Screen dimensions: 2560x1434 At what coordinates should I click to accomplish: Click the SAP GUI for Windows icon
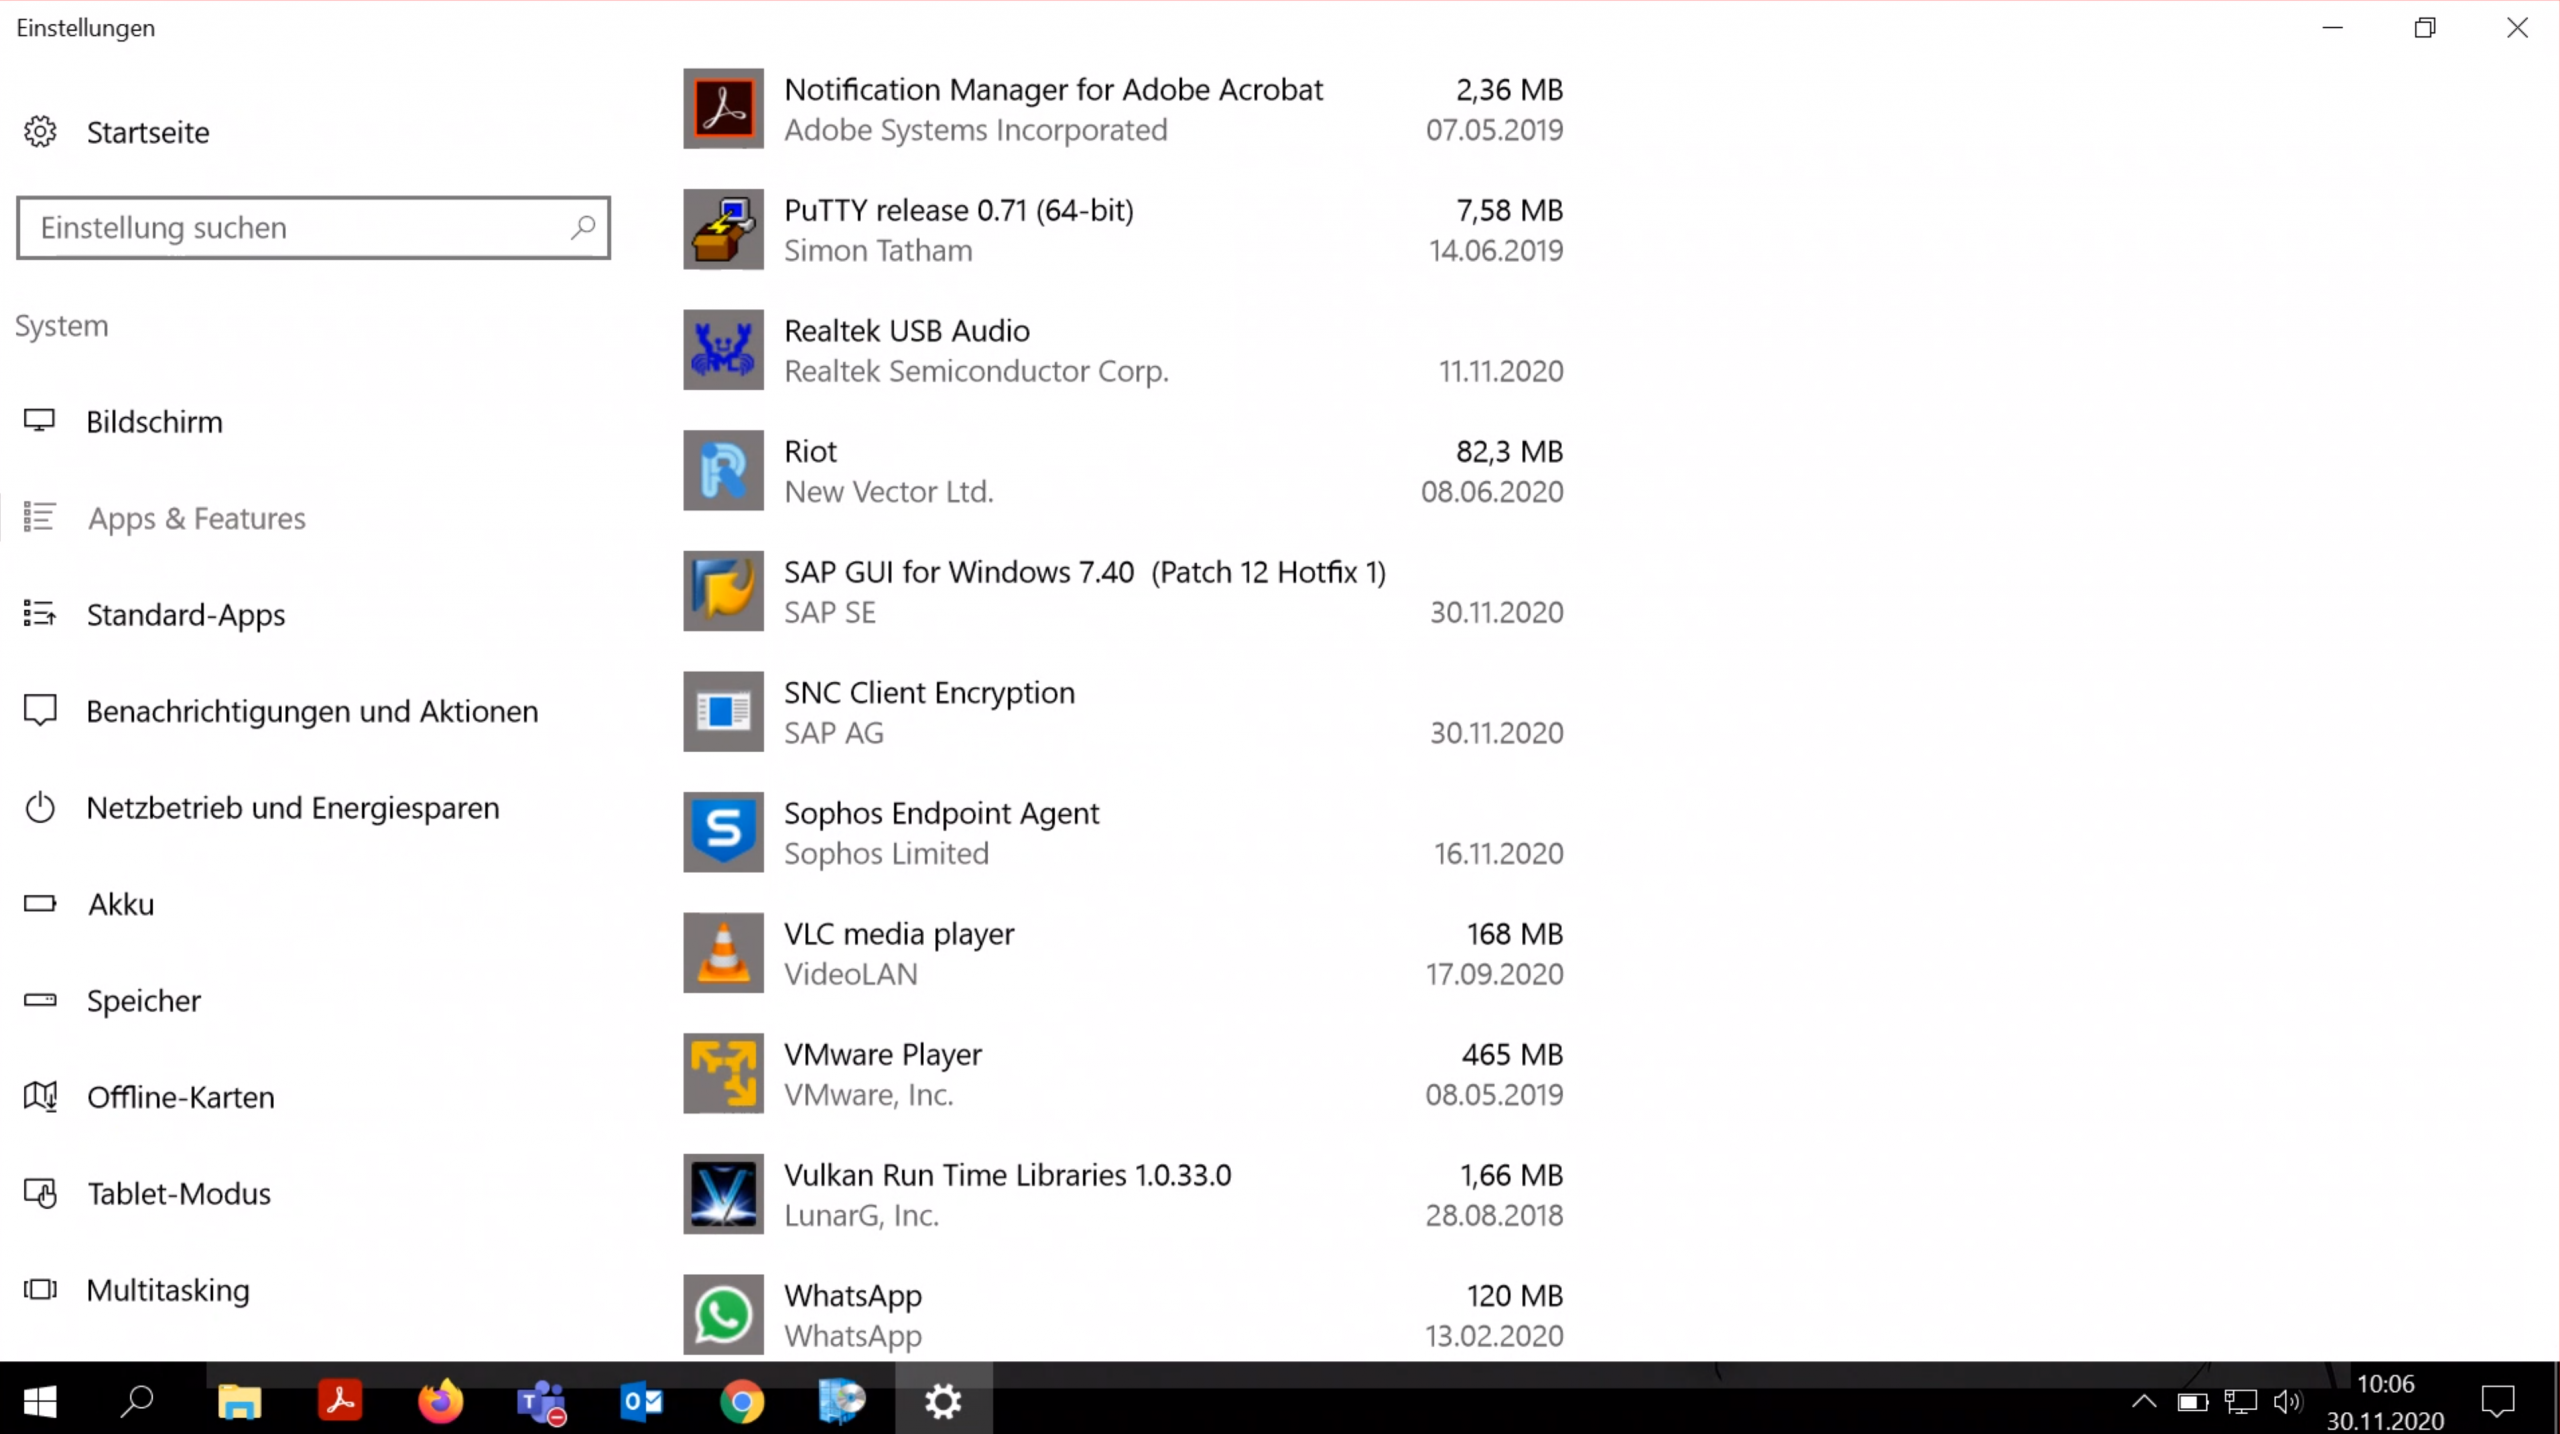click(x=723, y=590)
